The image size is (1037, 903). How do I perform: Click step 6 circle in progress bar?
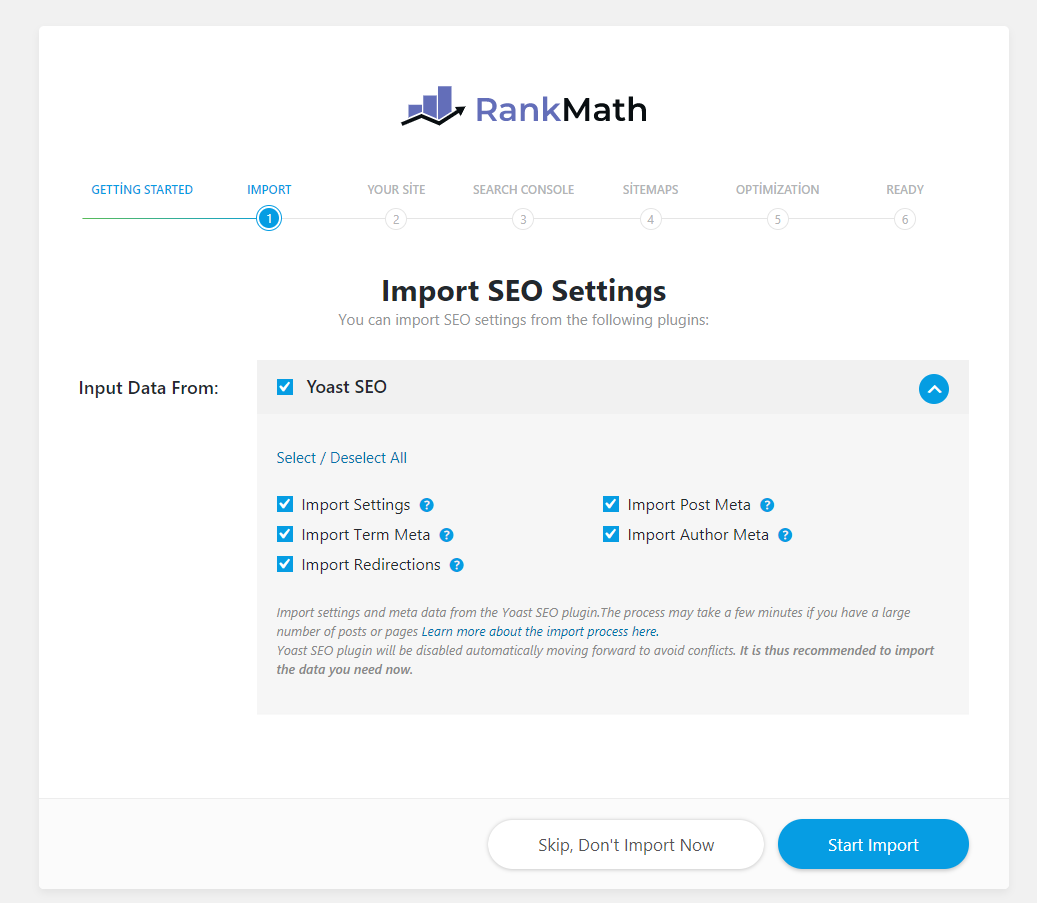click(905, 219)
